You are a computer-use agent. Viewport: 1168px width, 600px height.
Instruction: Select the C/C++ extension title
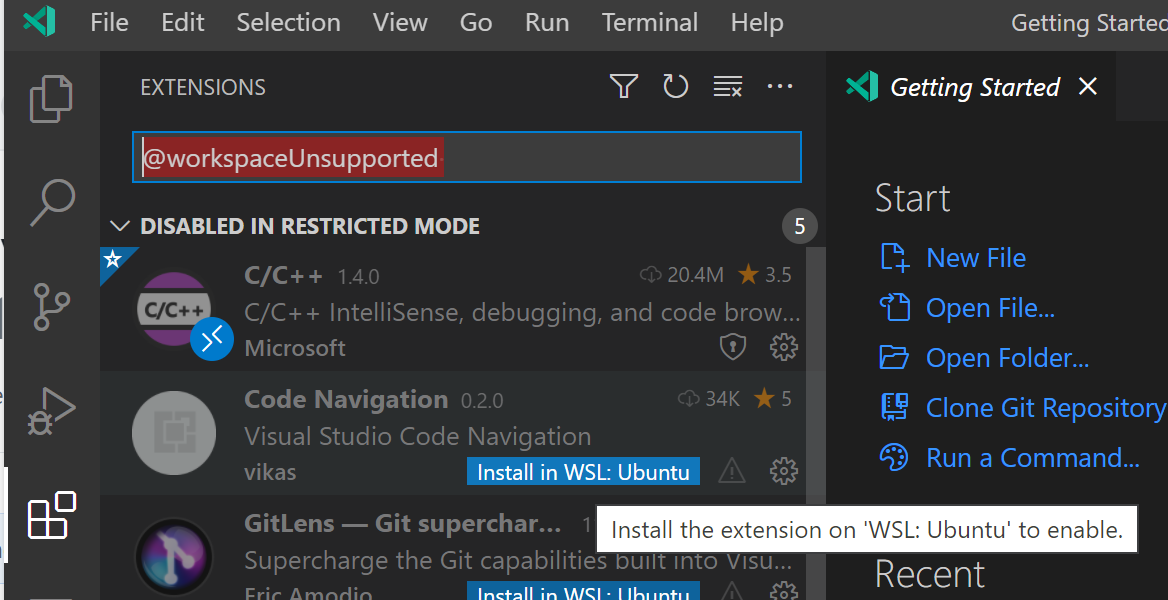283,275
